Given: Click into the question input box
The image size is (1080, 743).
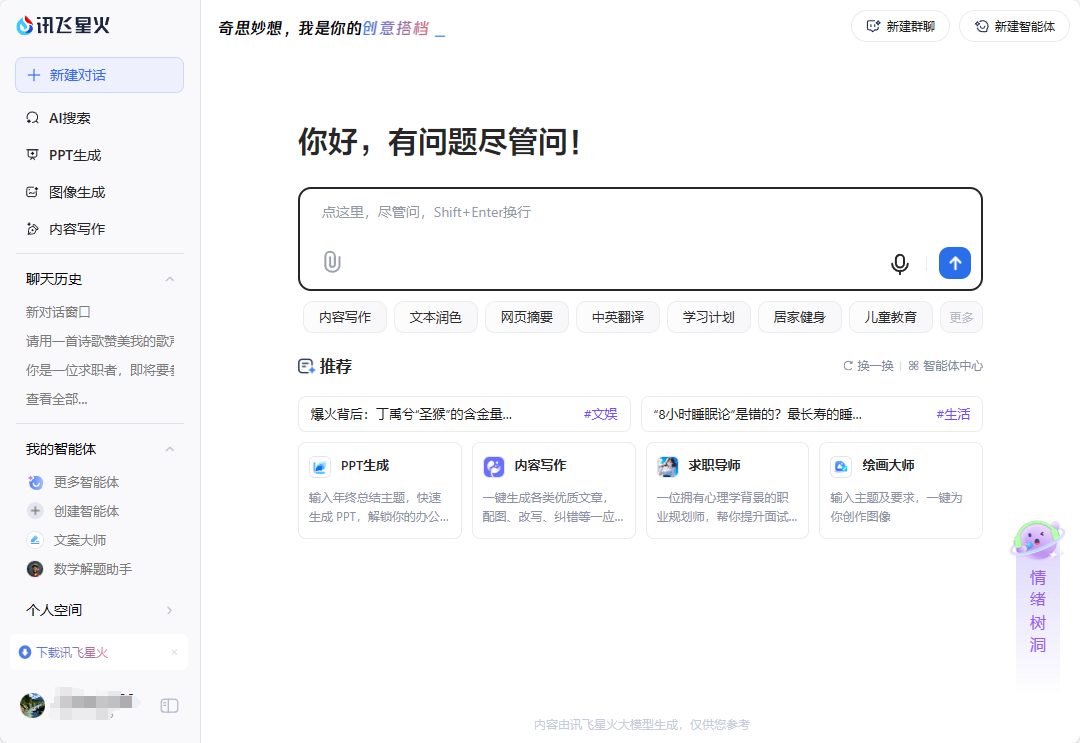Looking at the screenshot, I should [x=640, y=239].
